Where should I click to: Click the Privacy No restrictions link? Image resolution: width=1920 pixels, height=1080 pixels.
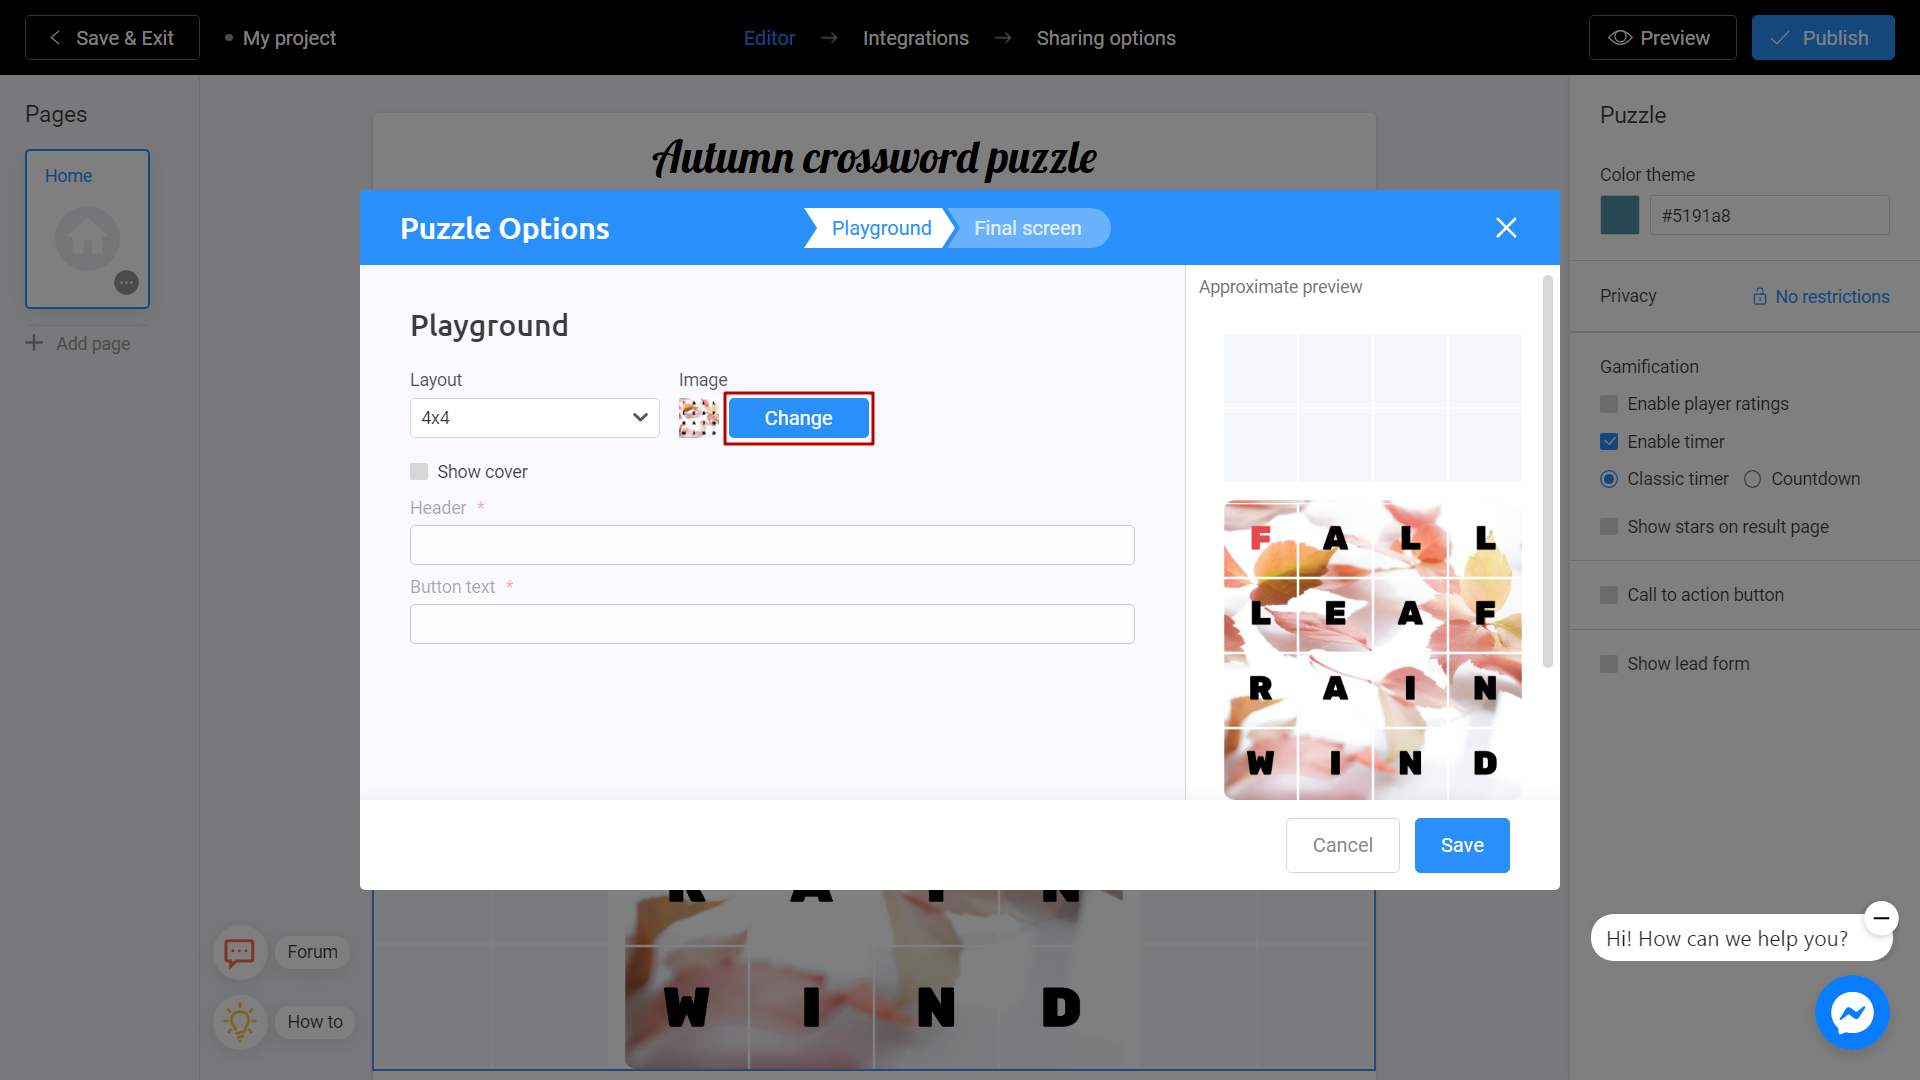tap(1820, 295)
